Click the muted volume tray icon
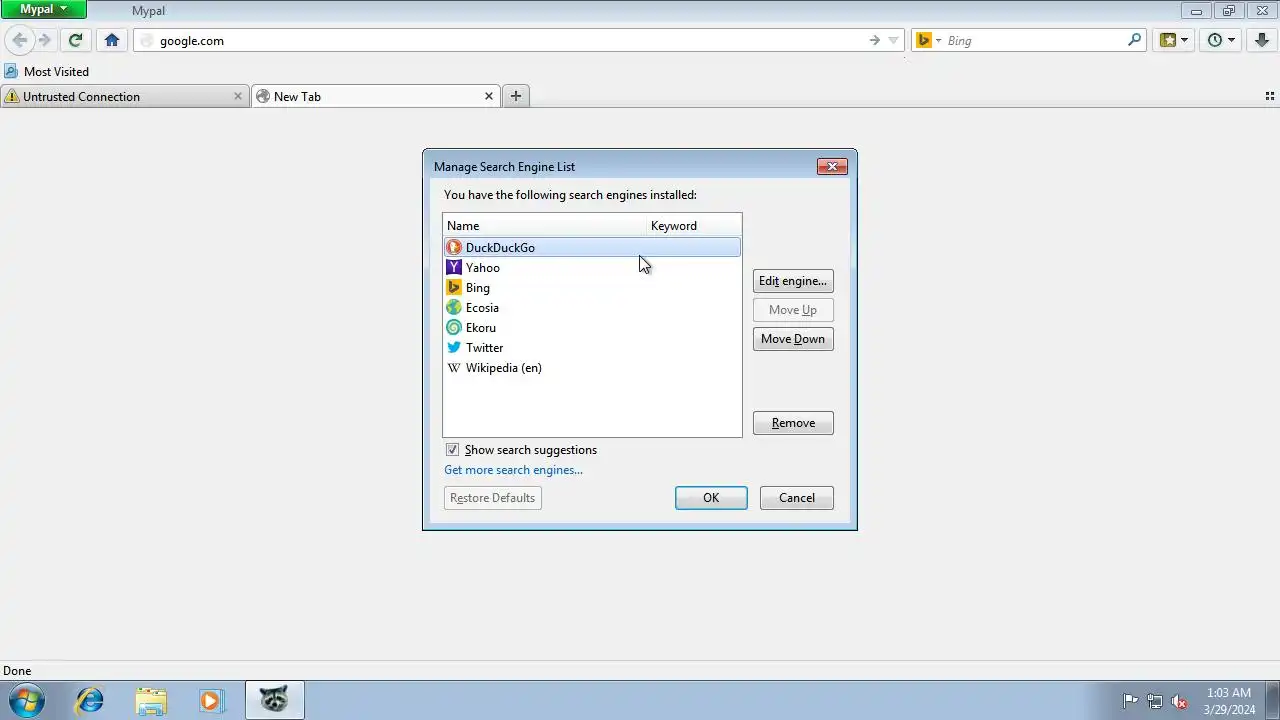This screenshot has height=720, width=1280. click(x=1179, y=701)
